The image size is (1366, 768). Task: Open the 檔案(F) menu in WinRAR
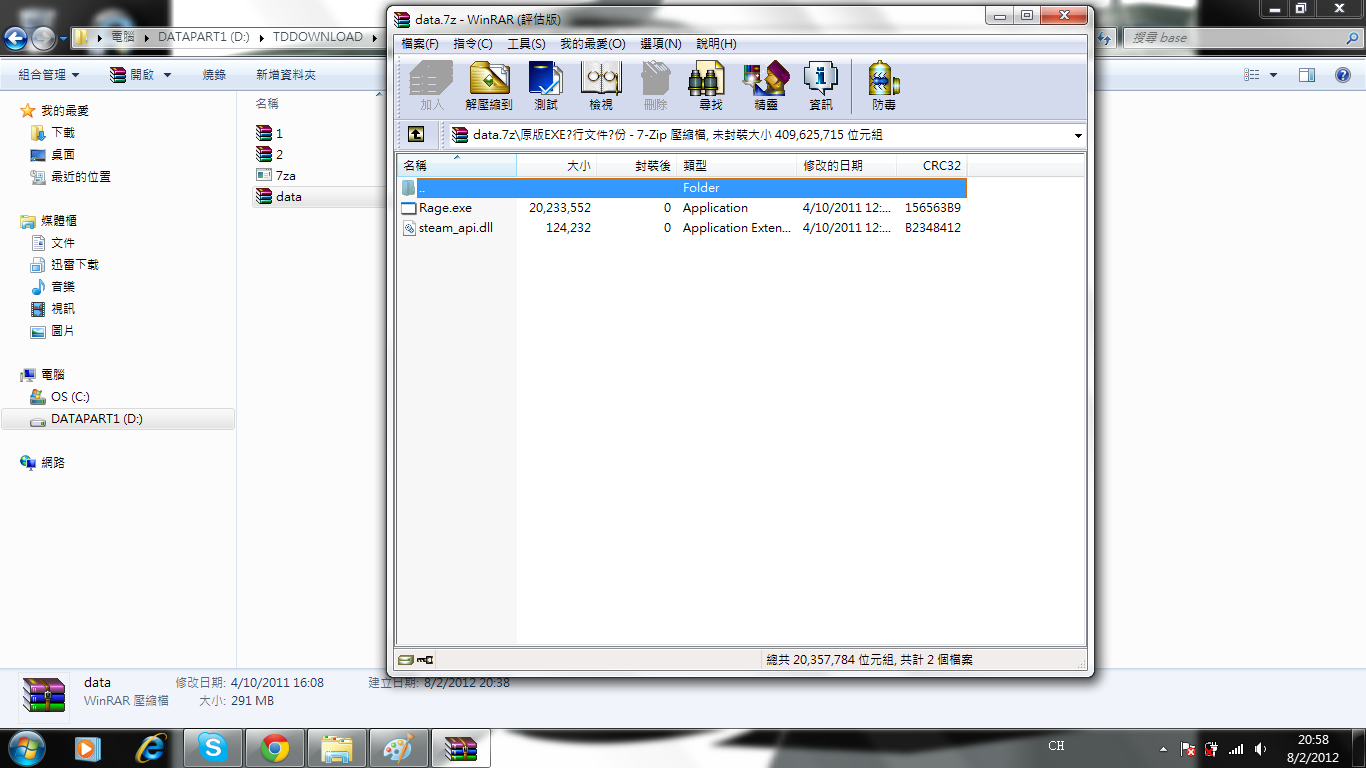(x=420, y=44)
